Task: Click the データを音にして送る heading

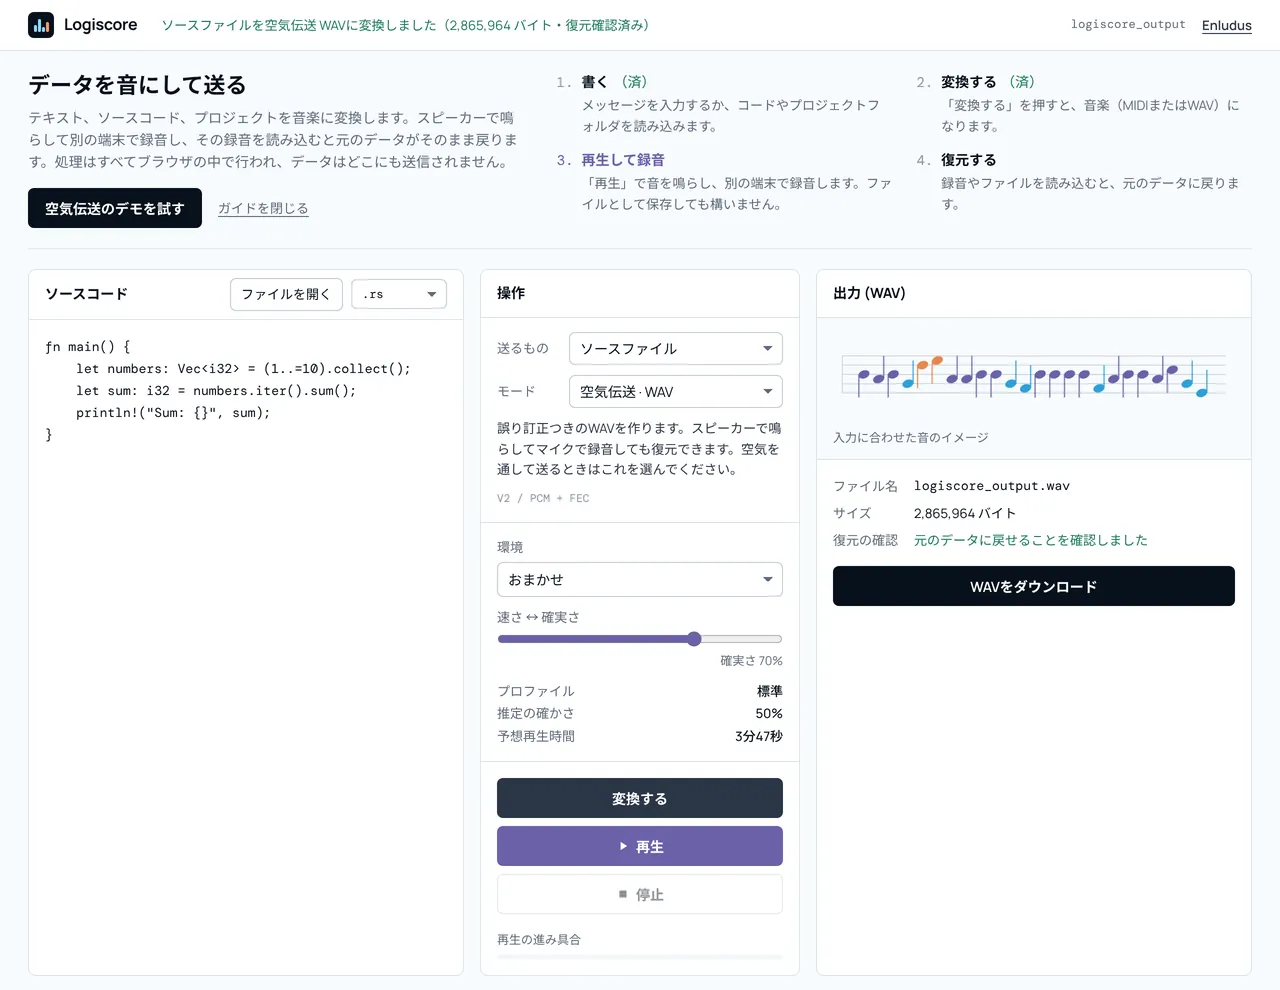Action: (137, 85)
